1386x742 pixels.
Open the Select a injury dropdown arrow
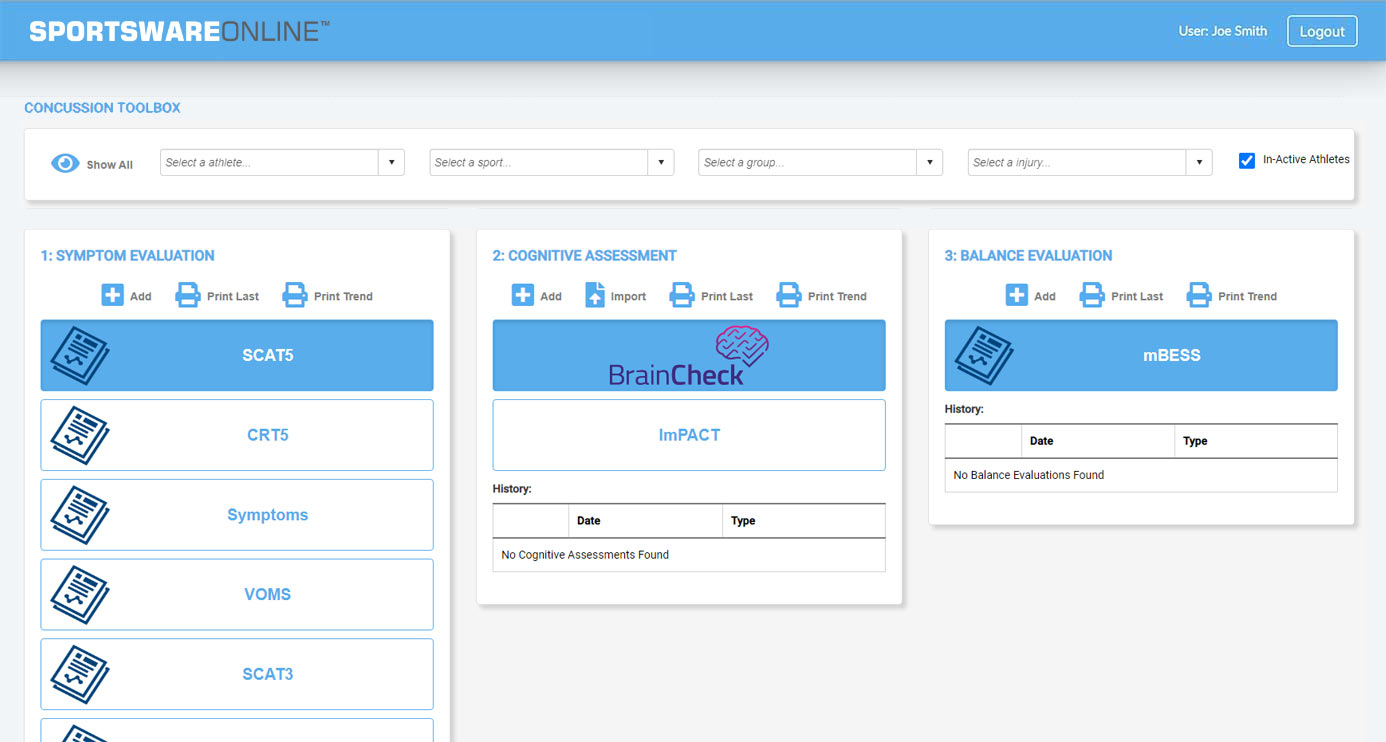(x=1199, y=163)
